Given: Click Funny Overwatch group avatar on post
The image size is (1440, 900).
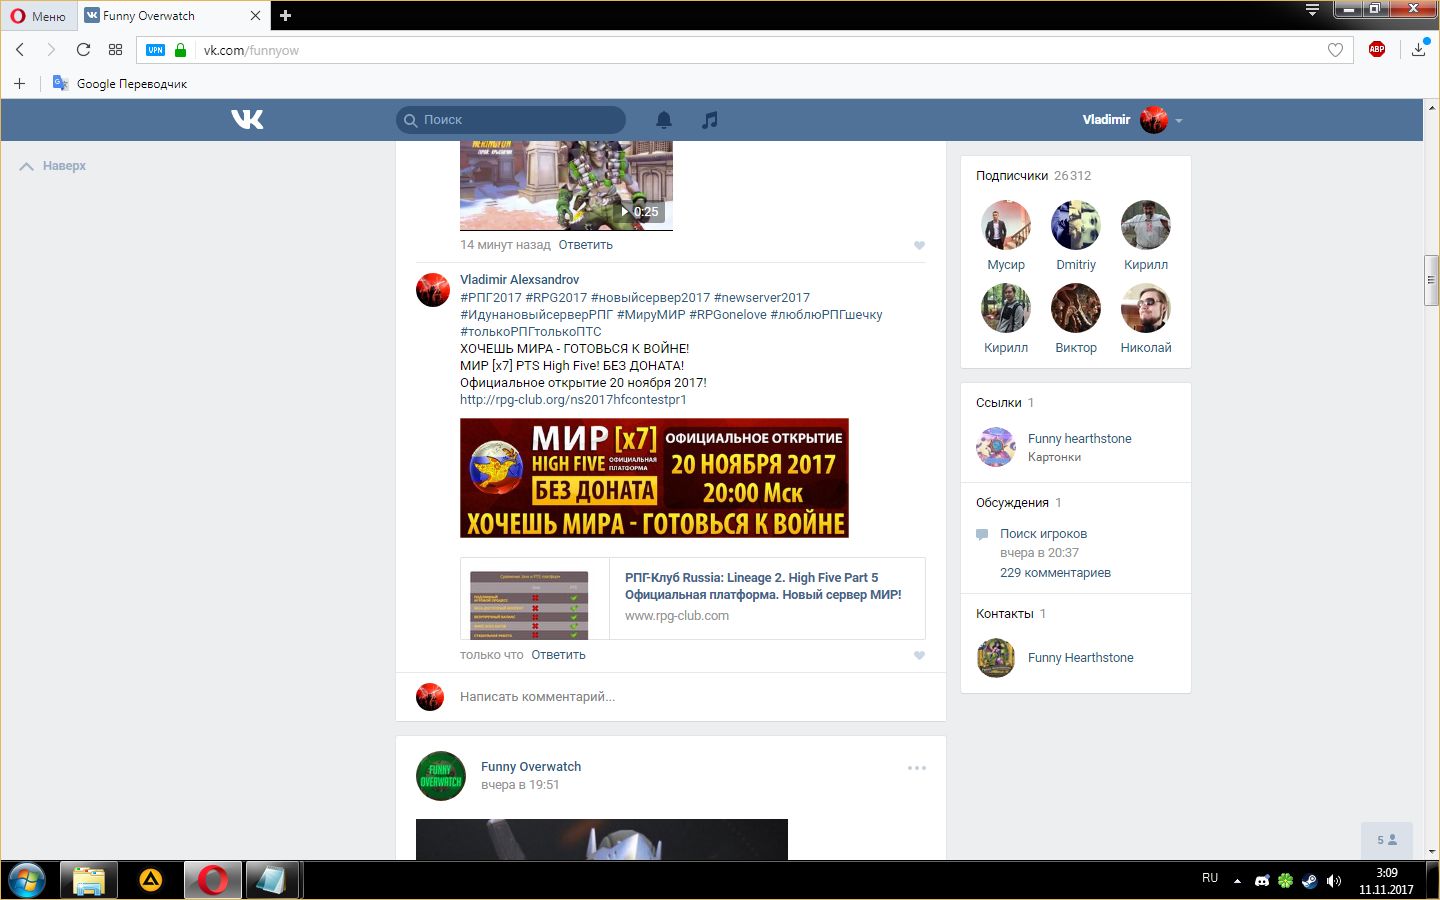Looking at the screenshot, I should pyautogui.click(x=441, y=776).
